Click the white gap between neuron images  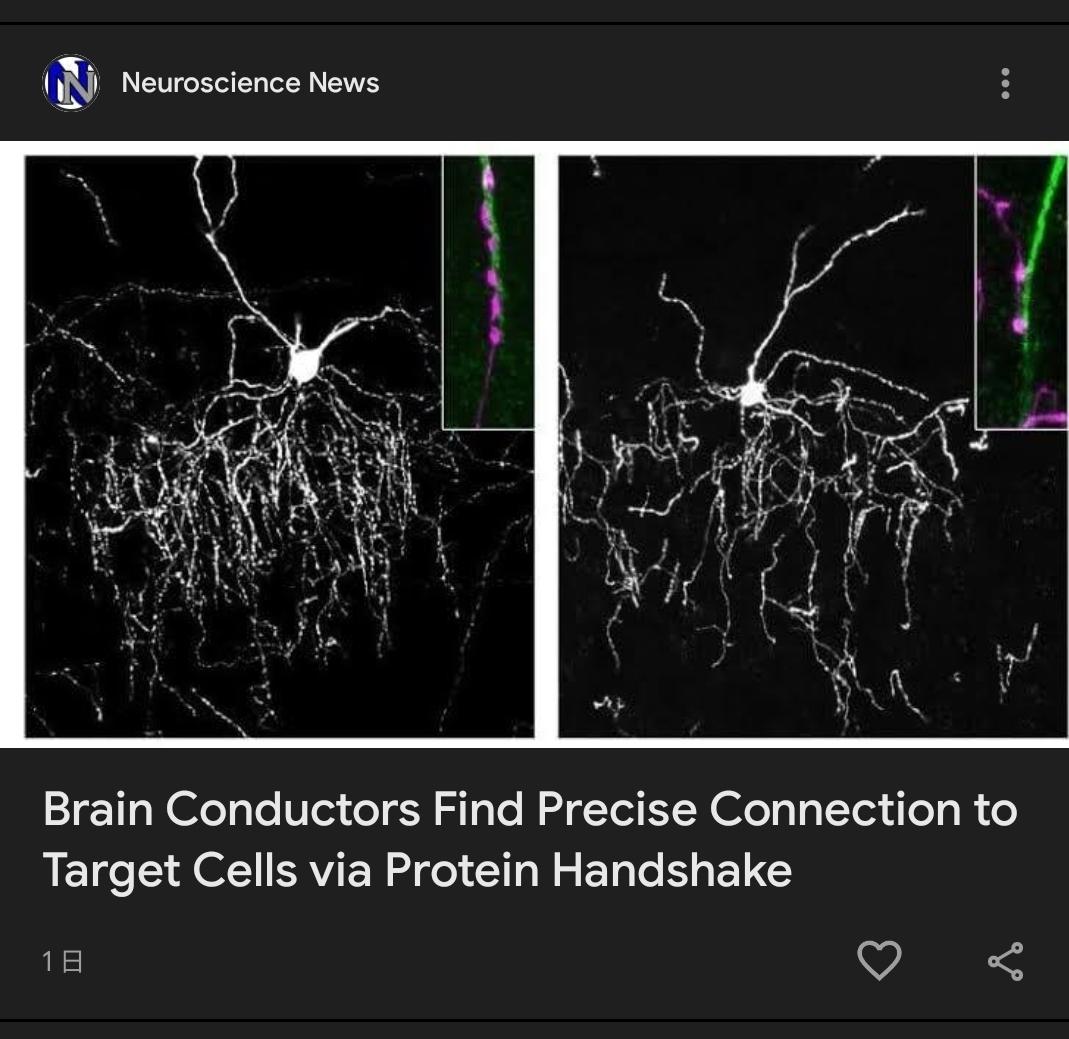(x=546, y=447)
